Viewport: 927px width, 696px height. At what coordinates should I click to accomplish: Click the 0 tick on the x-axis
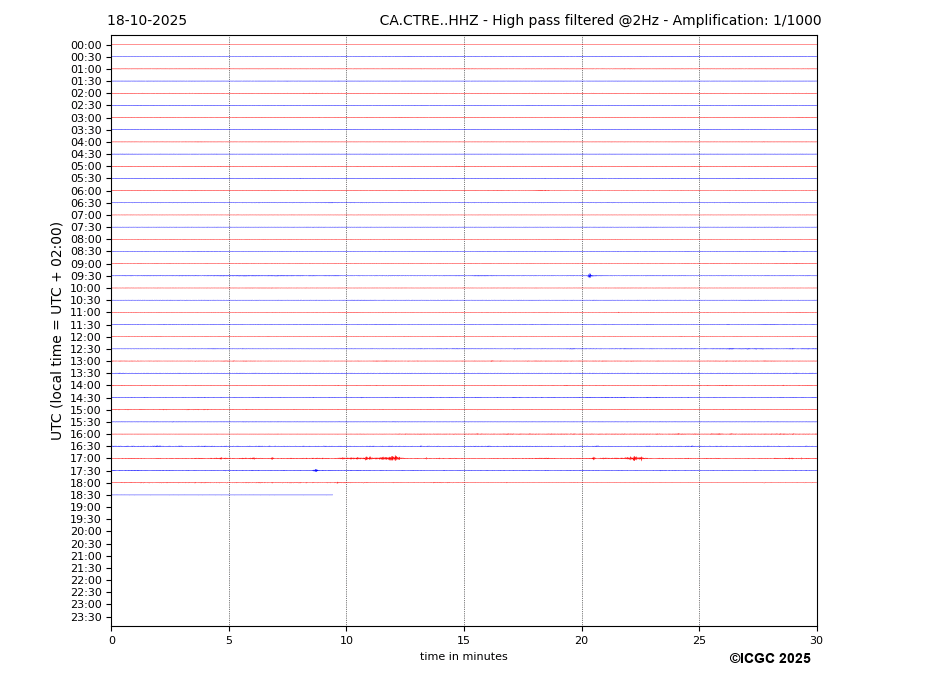112,640
